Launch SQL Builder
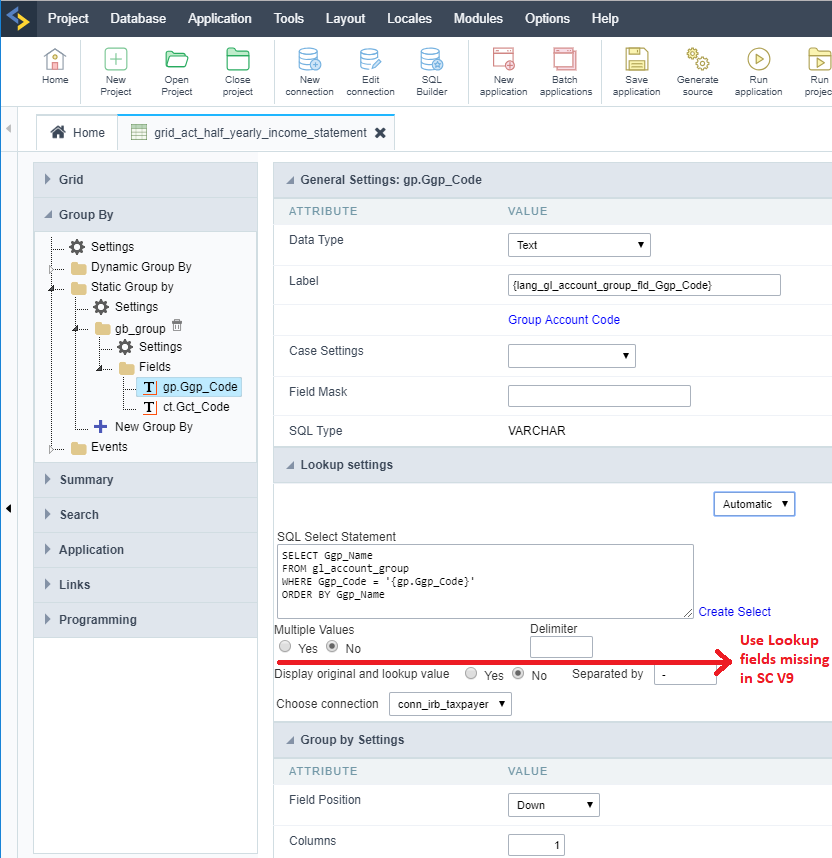The image size is (832, 858). [x=432, y=72]
